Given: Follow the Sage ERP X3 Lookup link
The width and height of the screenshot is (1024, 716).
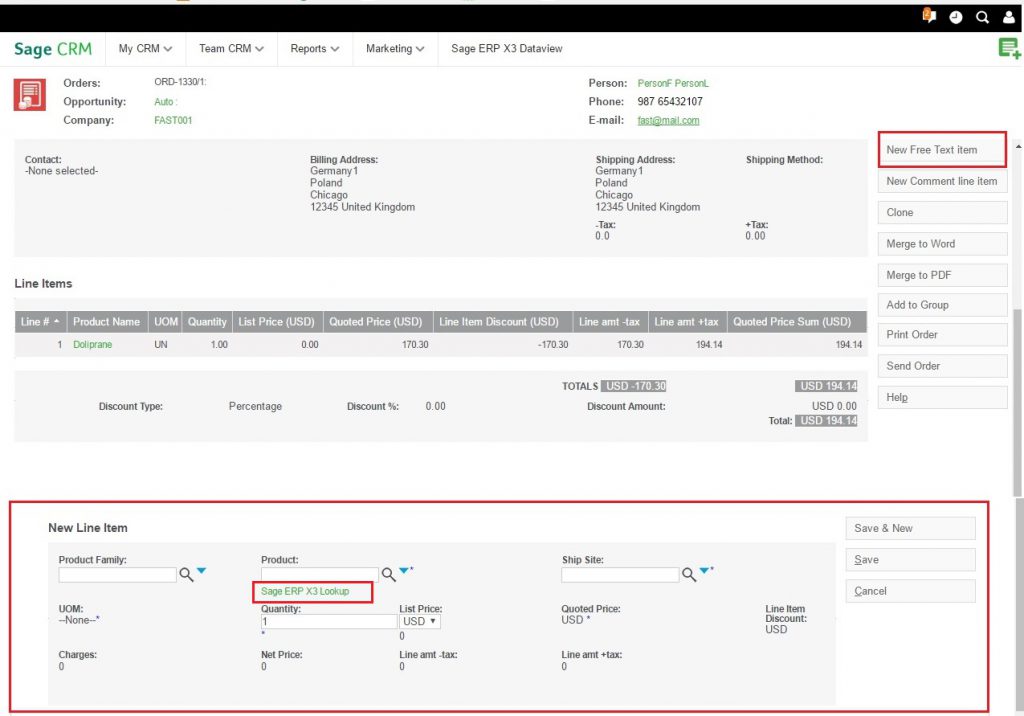Looking at the screenshot, I should click(x=306, y=592).
